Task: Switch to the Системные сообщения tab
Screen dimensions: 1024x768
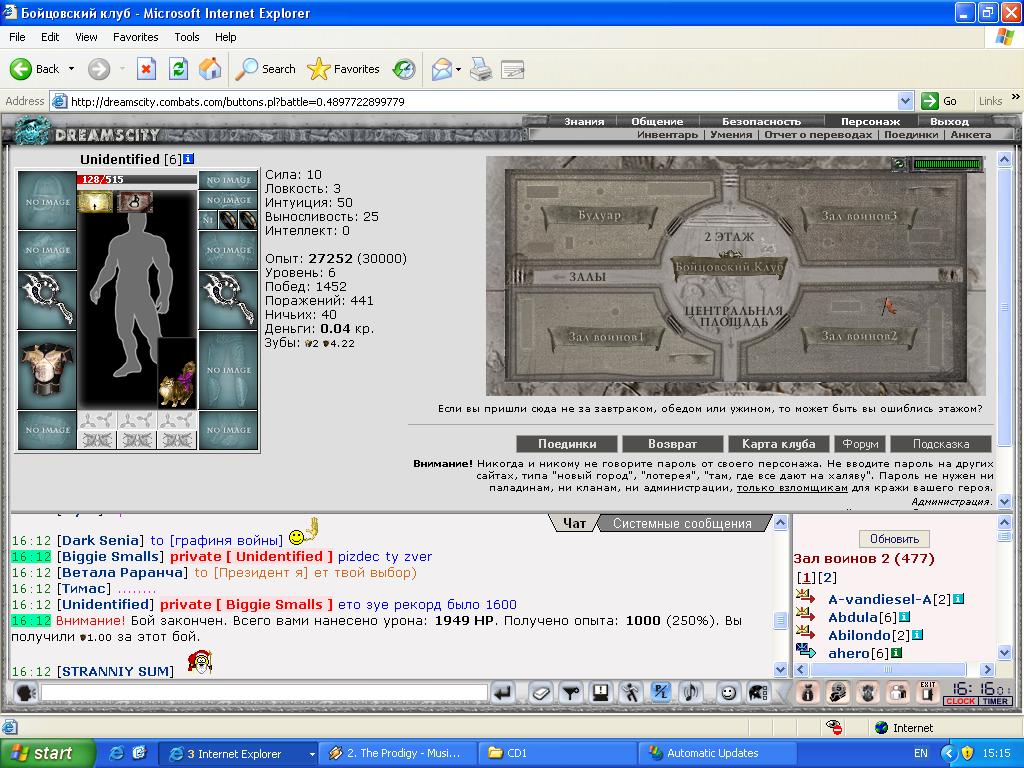Action: (682, 523)
